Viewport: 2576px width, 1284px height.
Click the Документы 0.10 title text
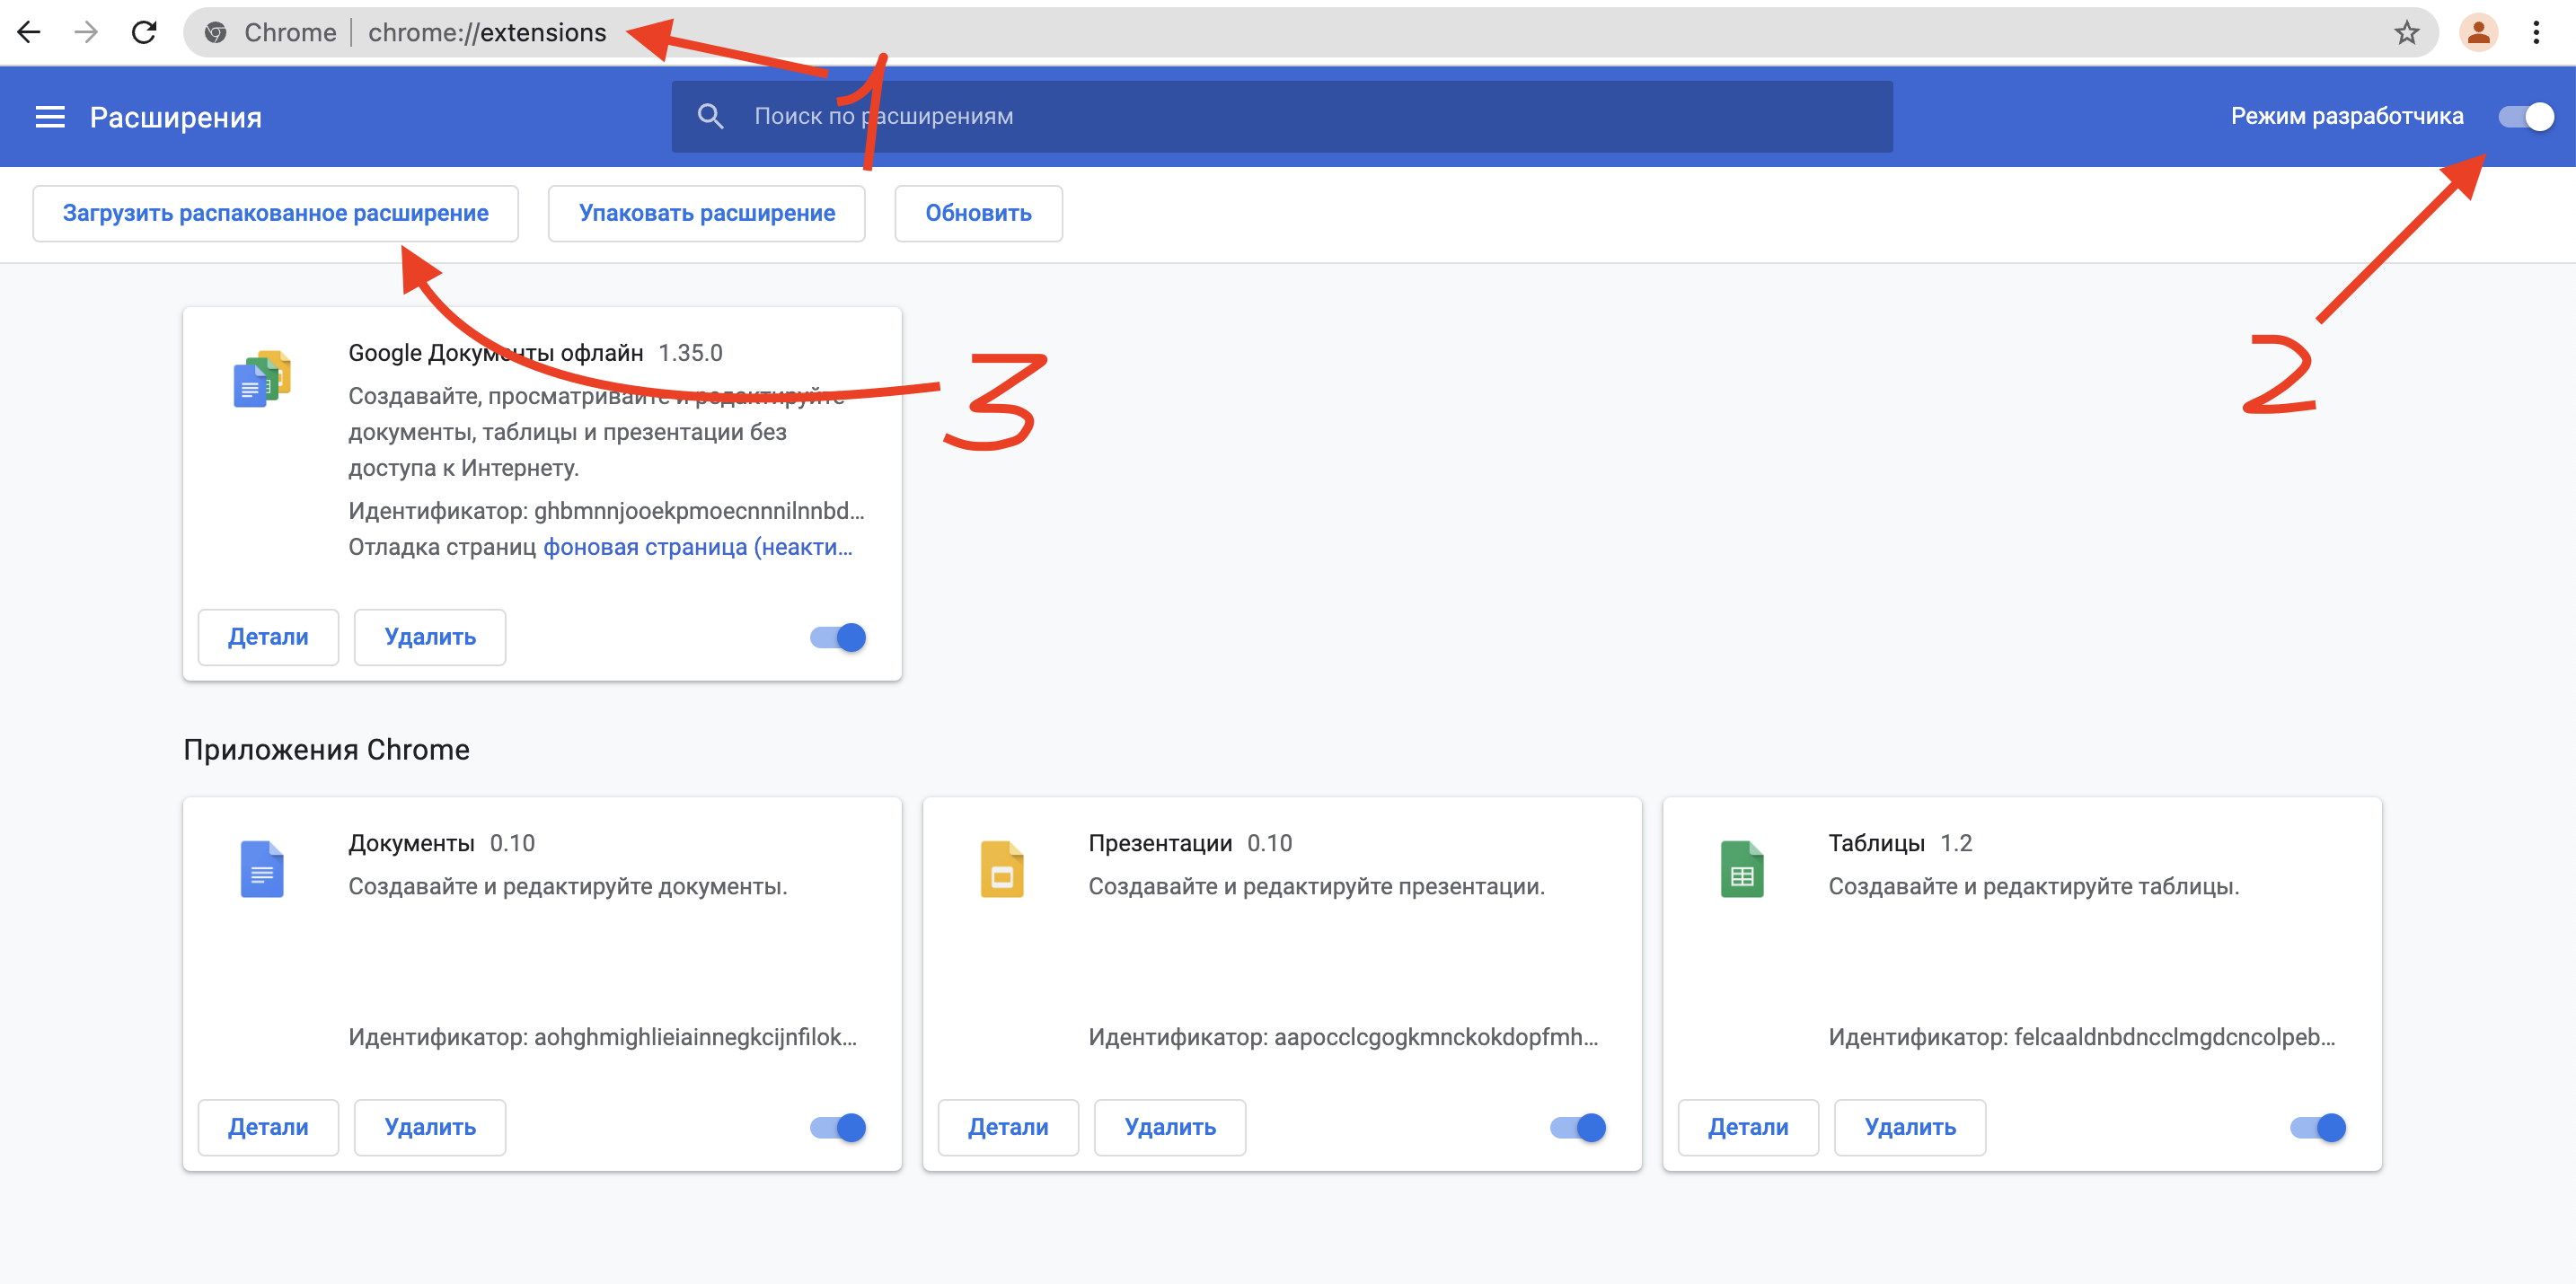tap(442, 843)
